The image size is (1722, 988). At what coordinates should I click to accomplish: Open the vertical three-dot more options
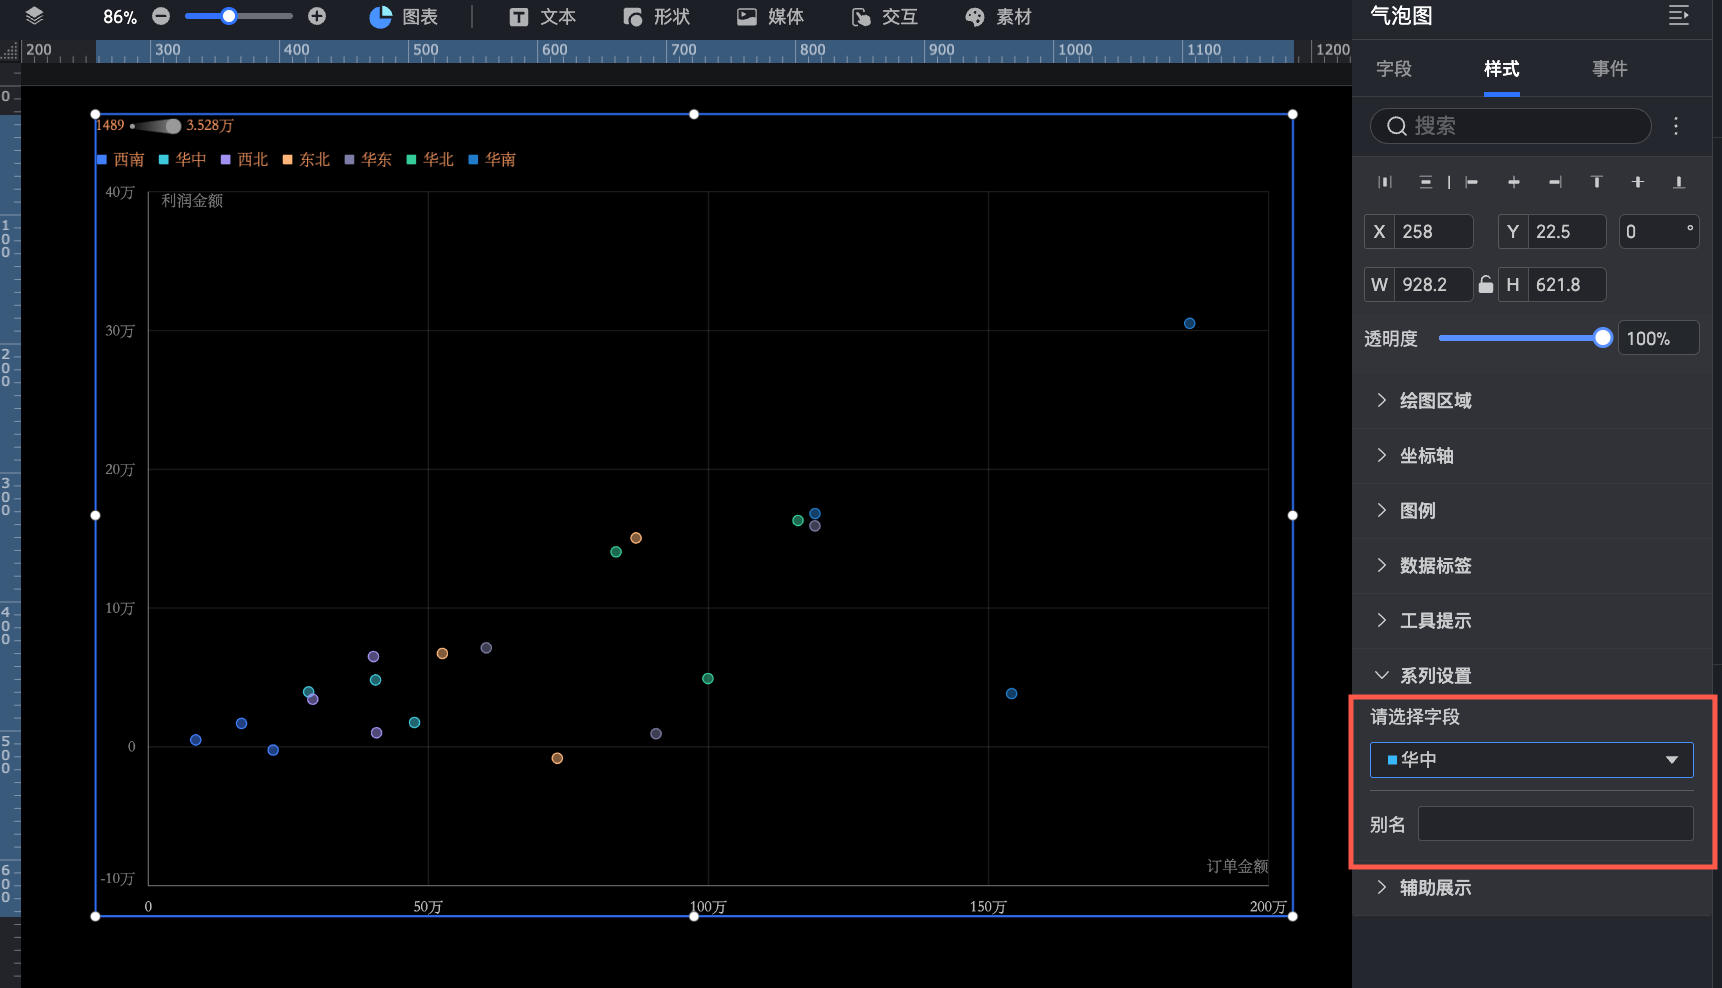1676,126
